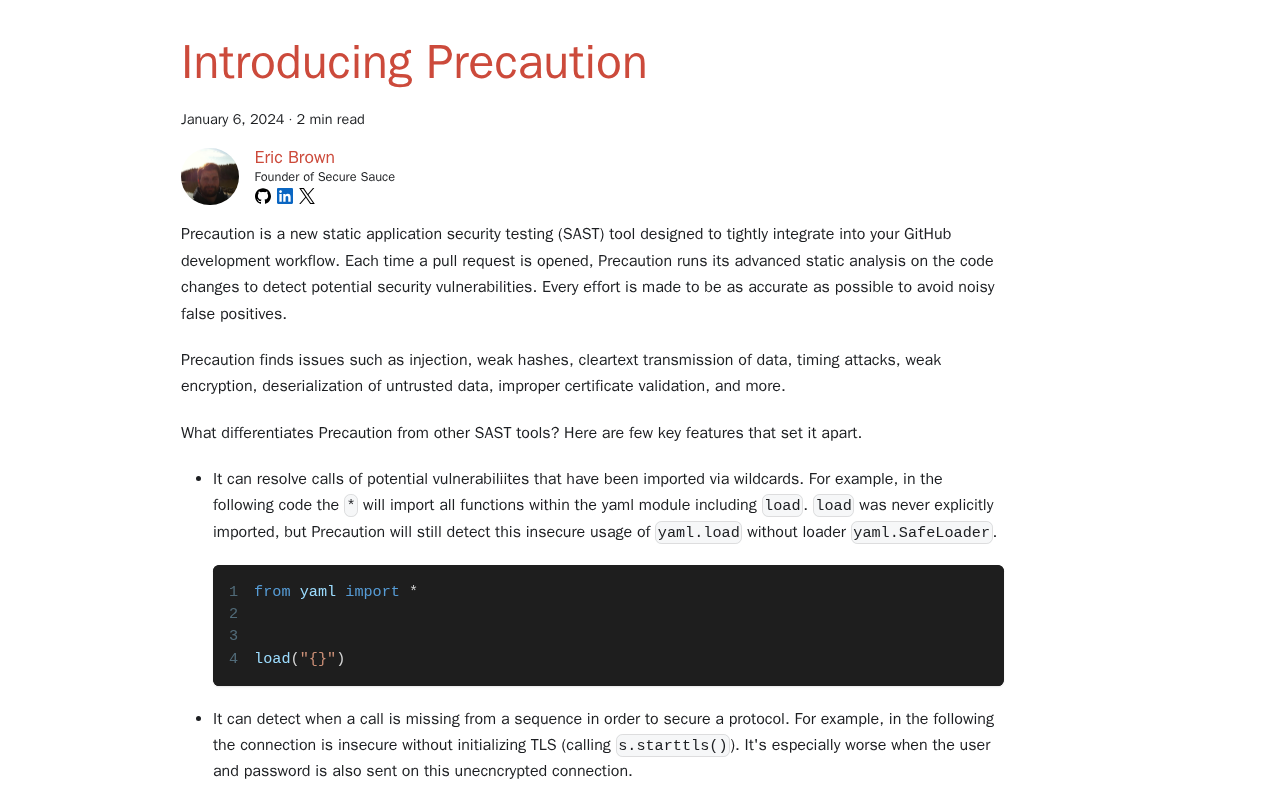Open the author's GitHub profile icon
This screenshot has height=800, width=1280.
(x=263, y=196)
